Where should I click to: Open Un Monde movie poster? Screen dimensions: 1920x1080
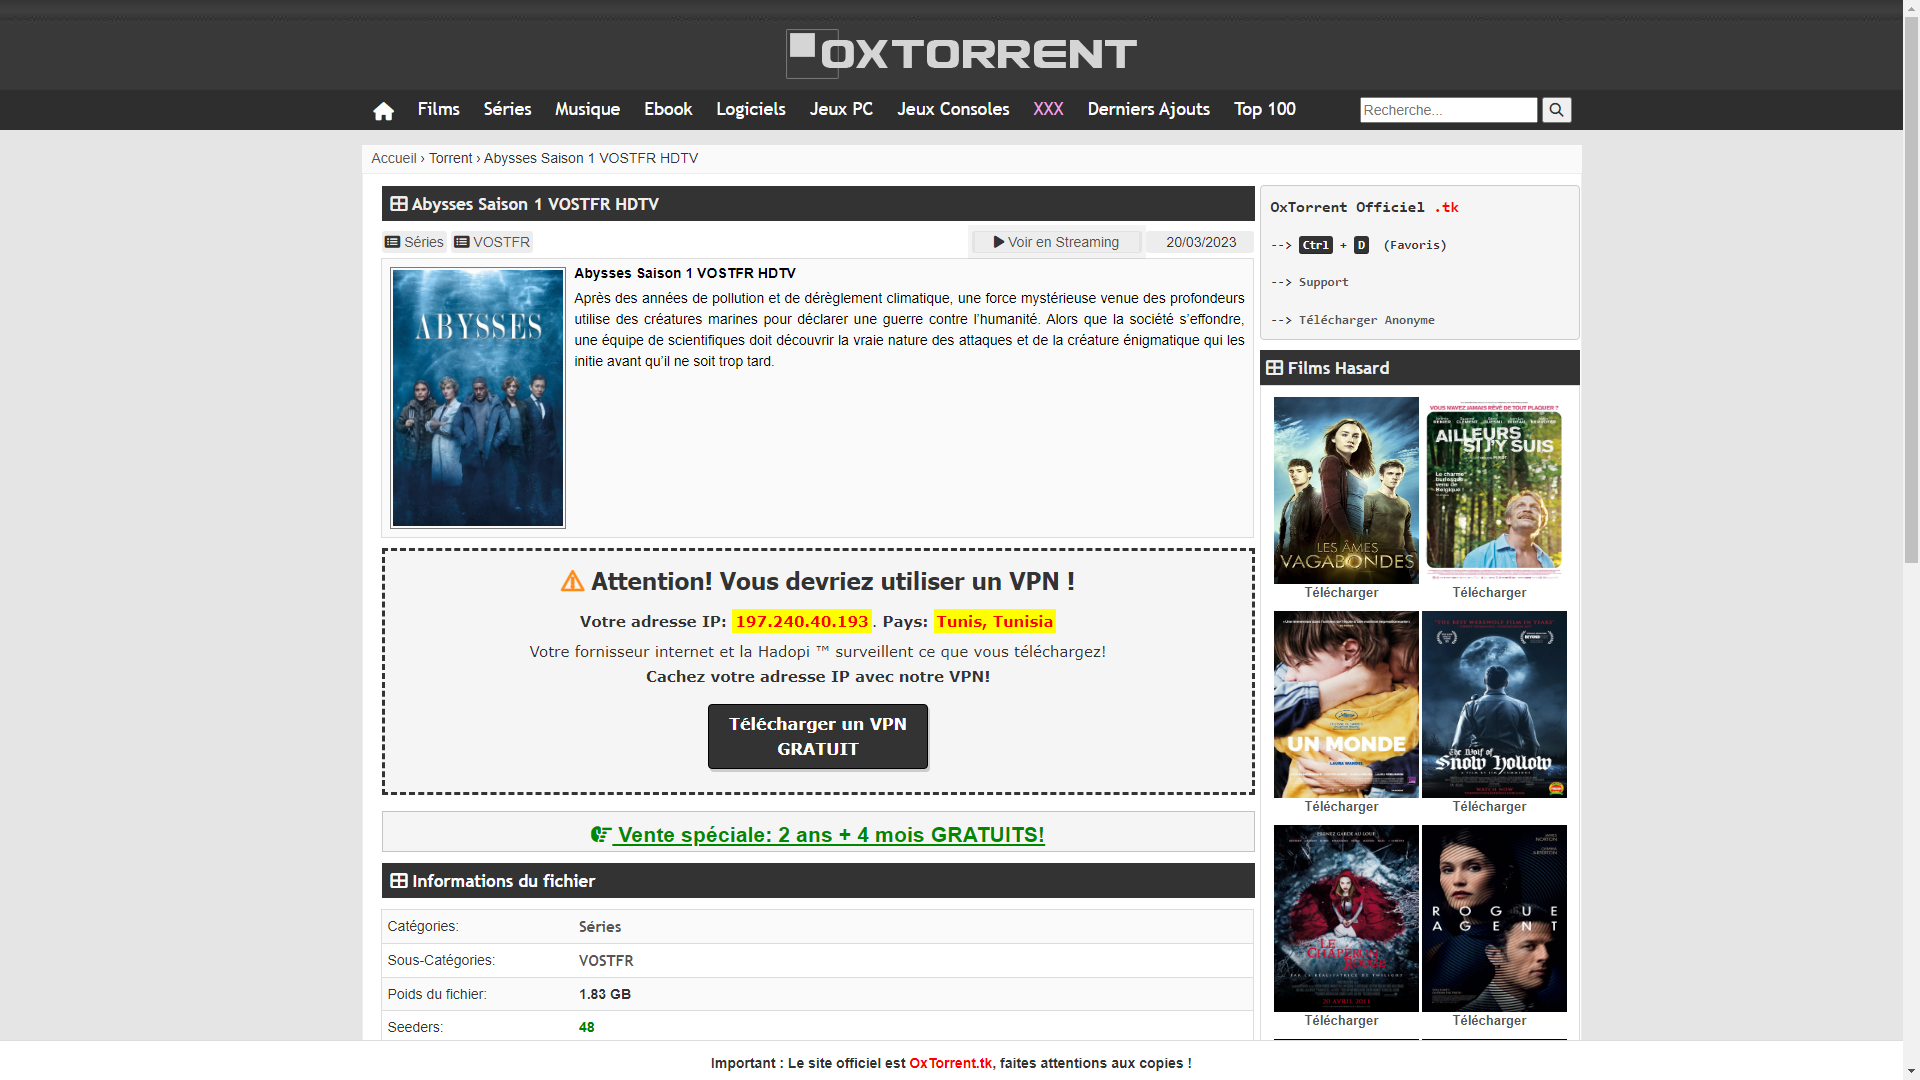(1346, 704)
